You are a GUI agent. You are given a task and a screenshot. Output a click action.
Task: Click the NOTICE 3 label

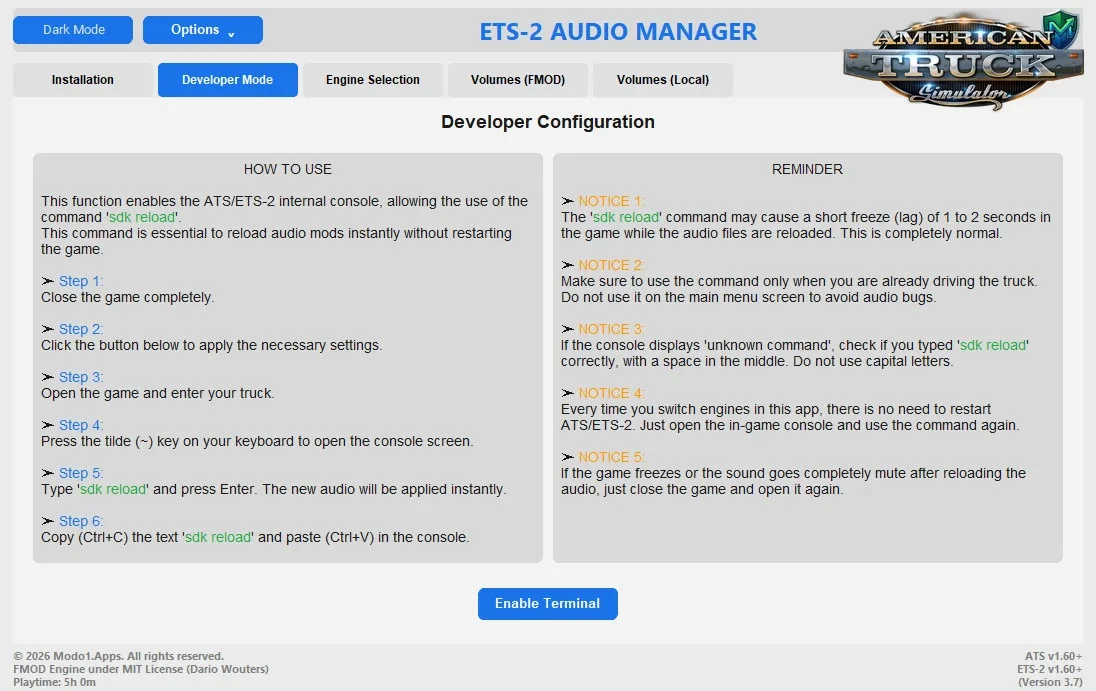[612, 329]
